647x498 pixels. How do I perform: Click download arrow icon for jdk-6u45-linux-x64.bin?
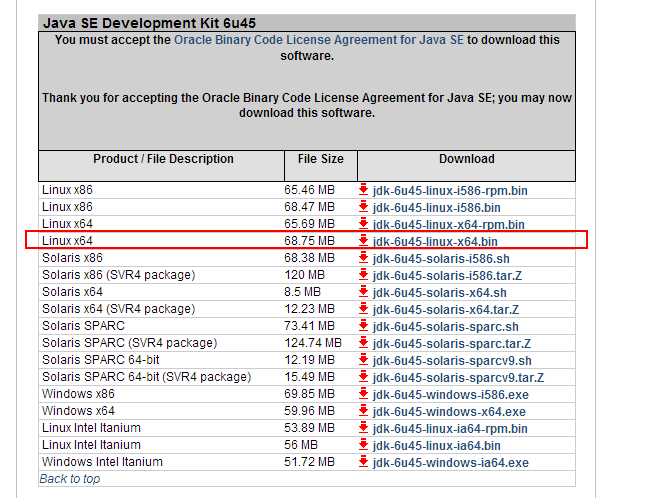tap(363, 241)
